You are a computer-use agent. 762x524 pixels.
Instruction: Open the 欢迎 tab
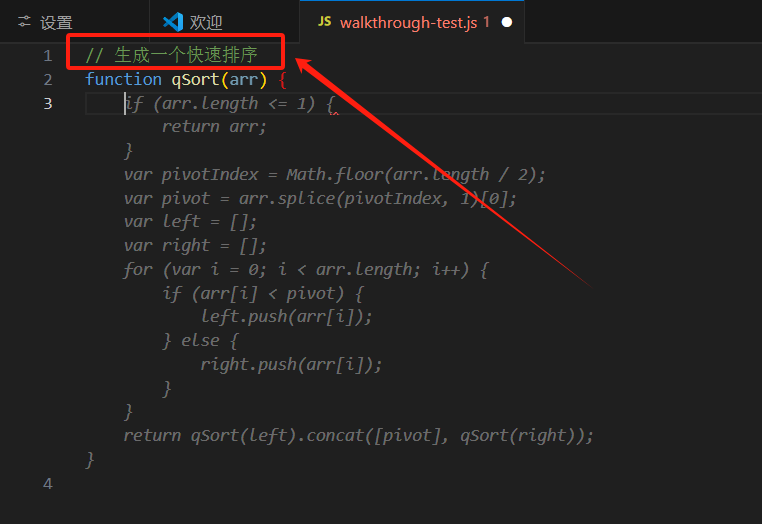click(x=225, y=22)
